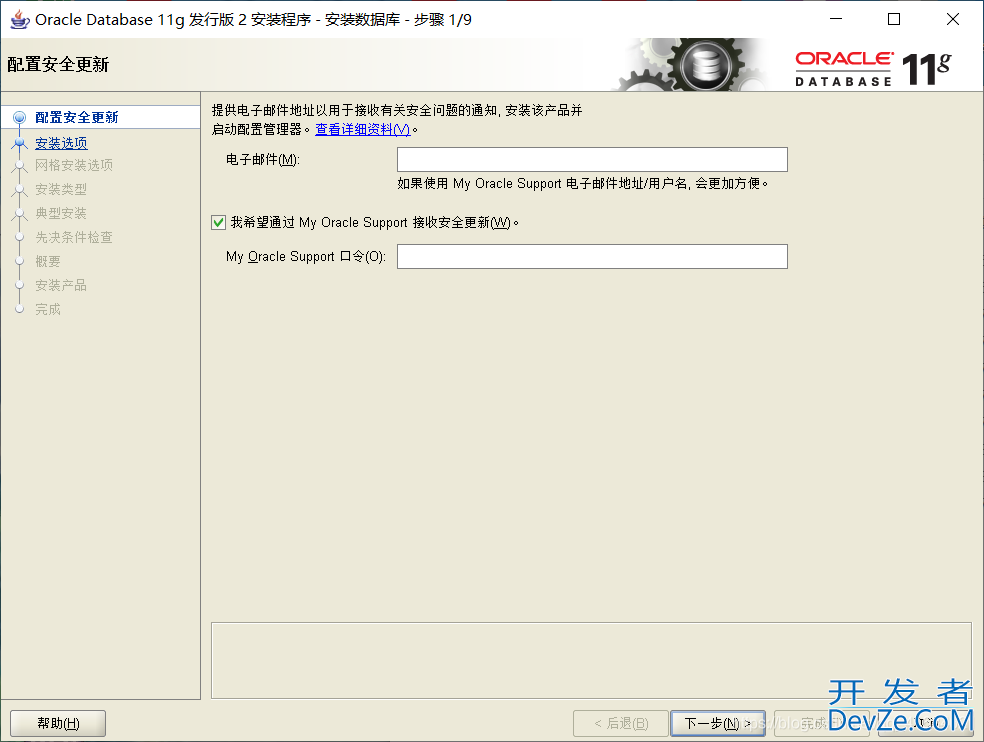Screen dimensions: 984x742
Task: Click the My Oracle Support 口令(O): label
Action: coord(306,257)
